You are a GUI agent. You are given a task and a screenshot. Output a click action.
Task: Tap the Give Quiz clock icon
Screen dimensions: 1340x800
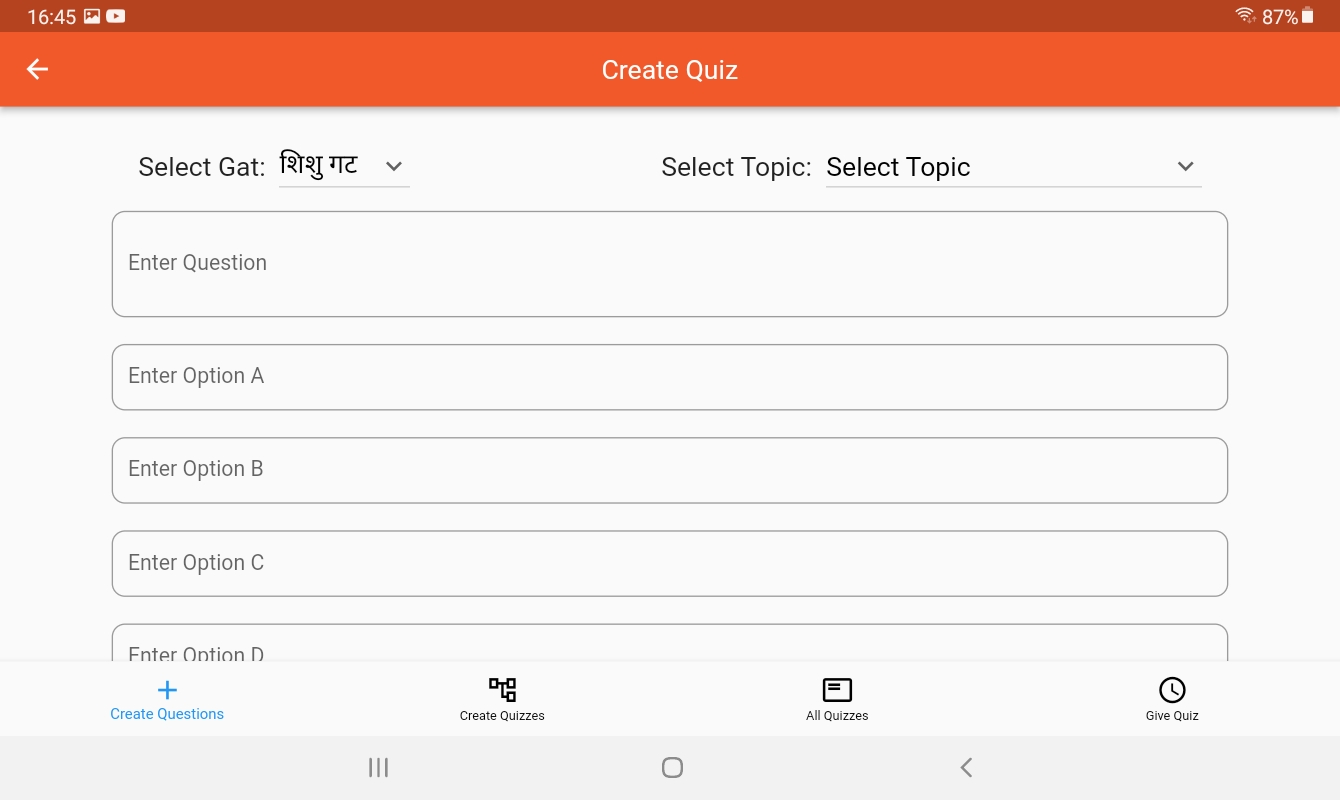[x=1172, y=689]
